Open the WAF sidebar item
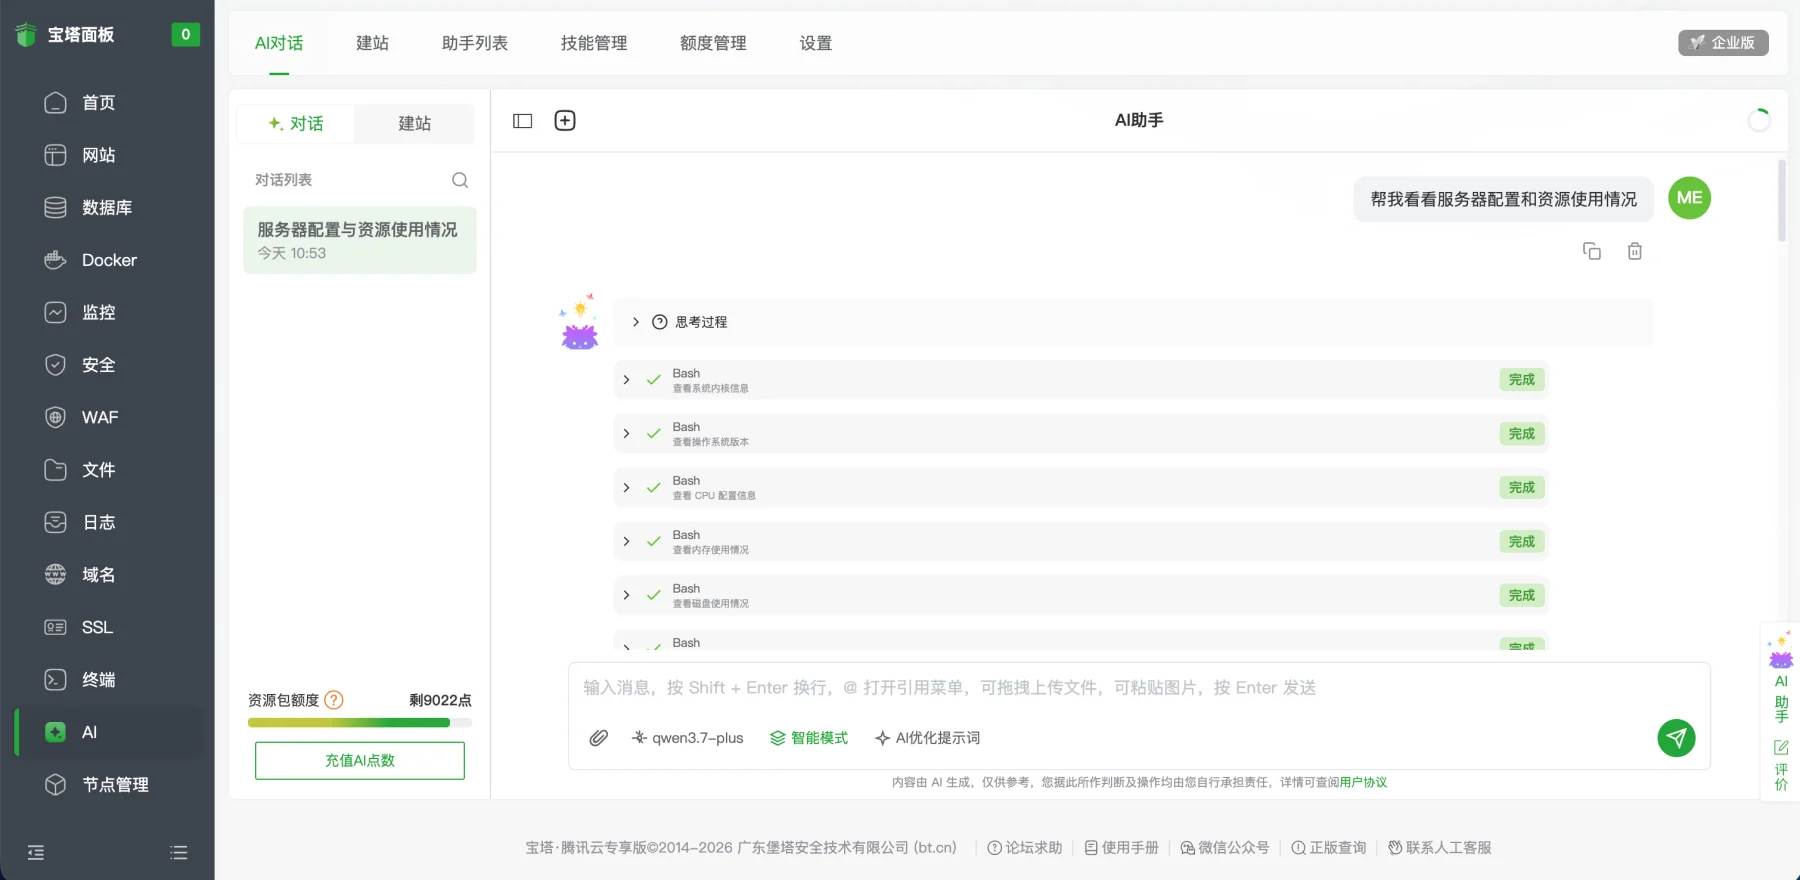1800x880 pixels. click(99, 417)
